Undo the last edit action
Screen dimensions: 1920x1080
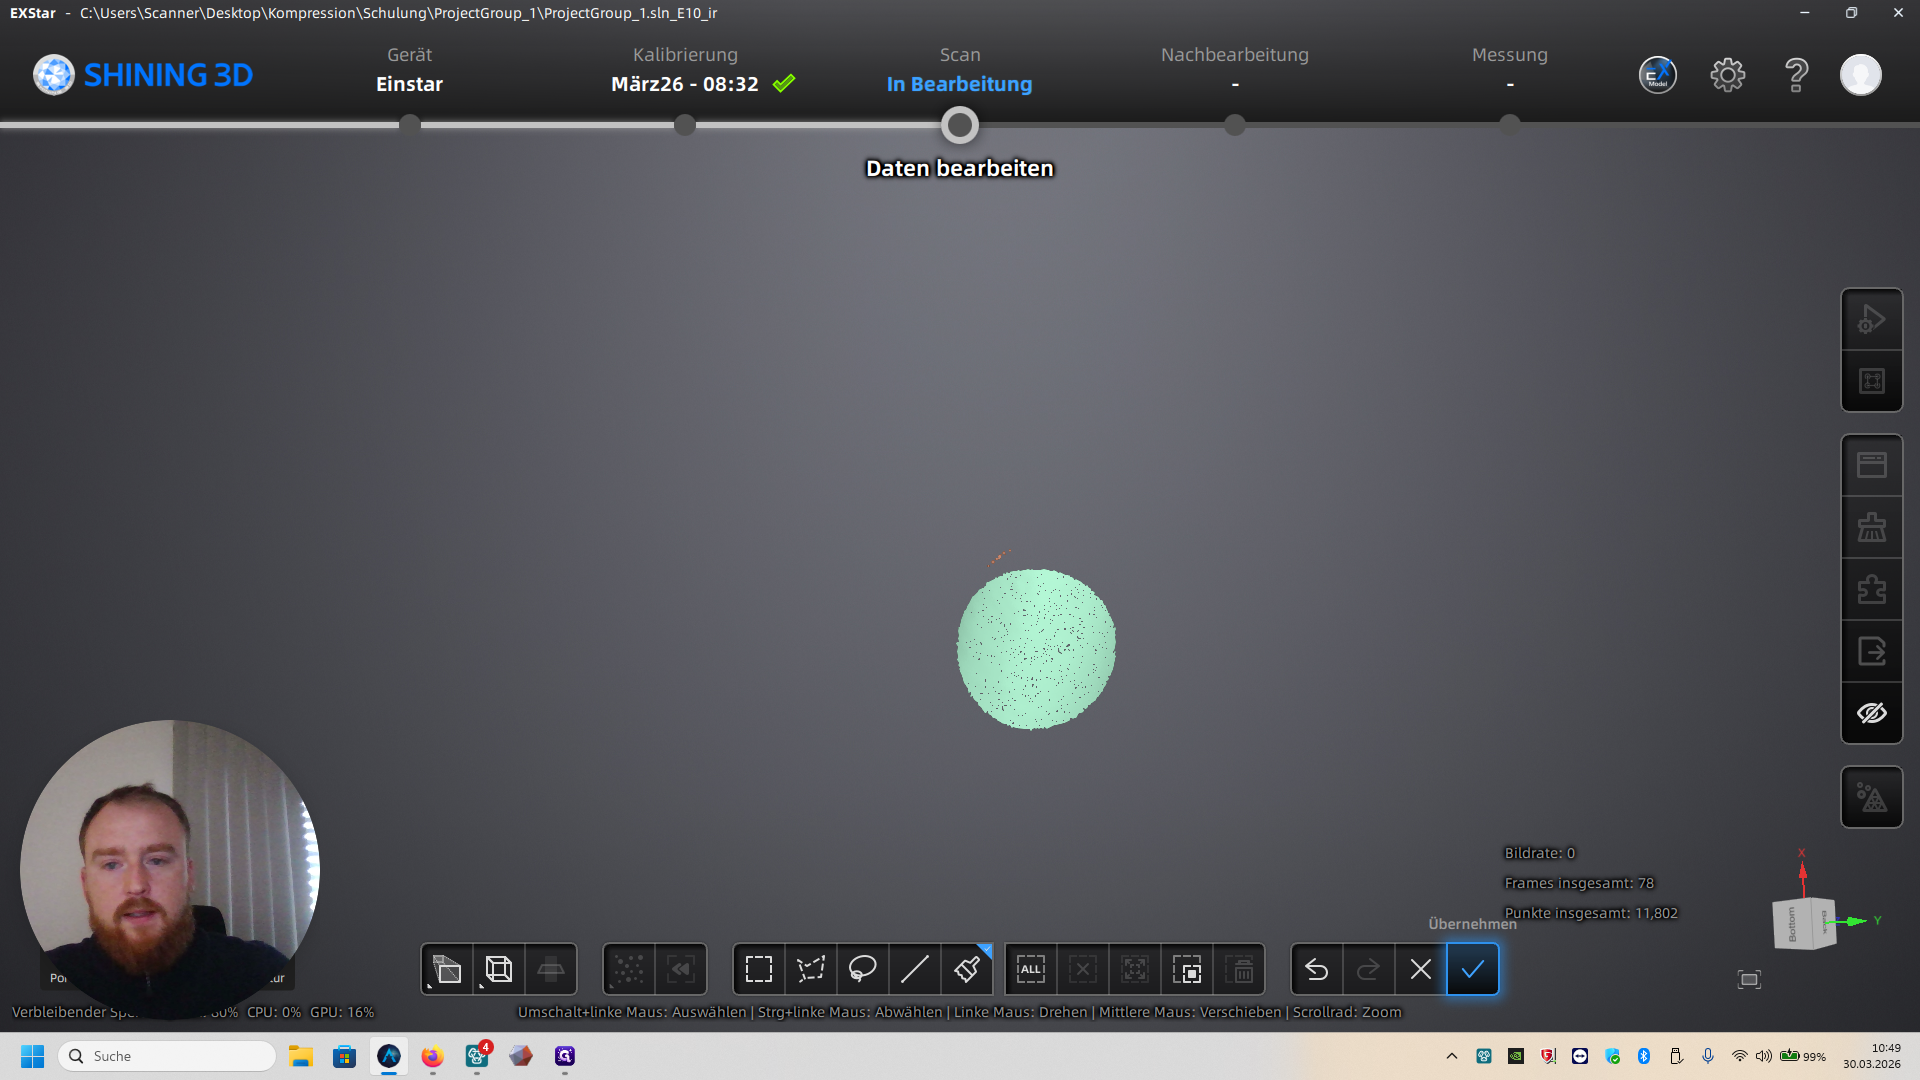(x=1316, y=969)
